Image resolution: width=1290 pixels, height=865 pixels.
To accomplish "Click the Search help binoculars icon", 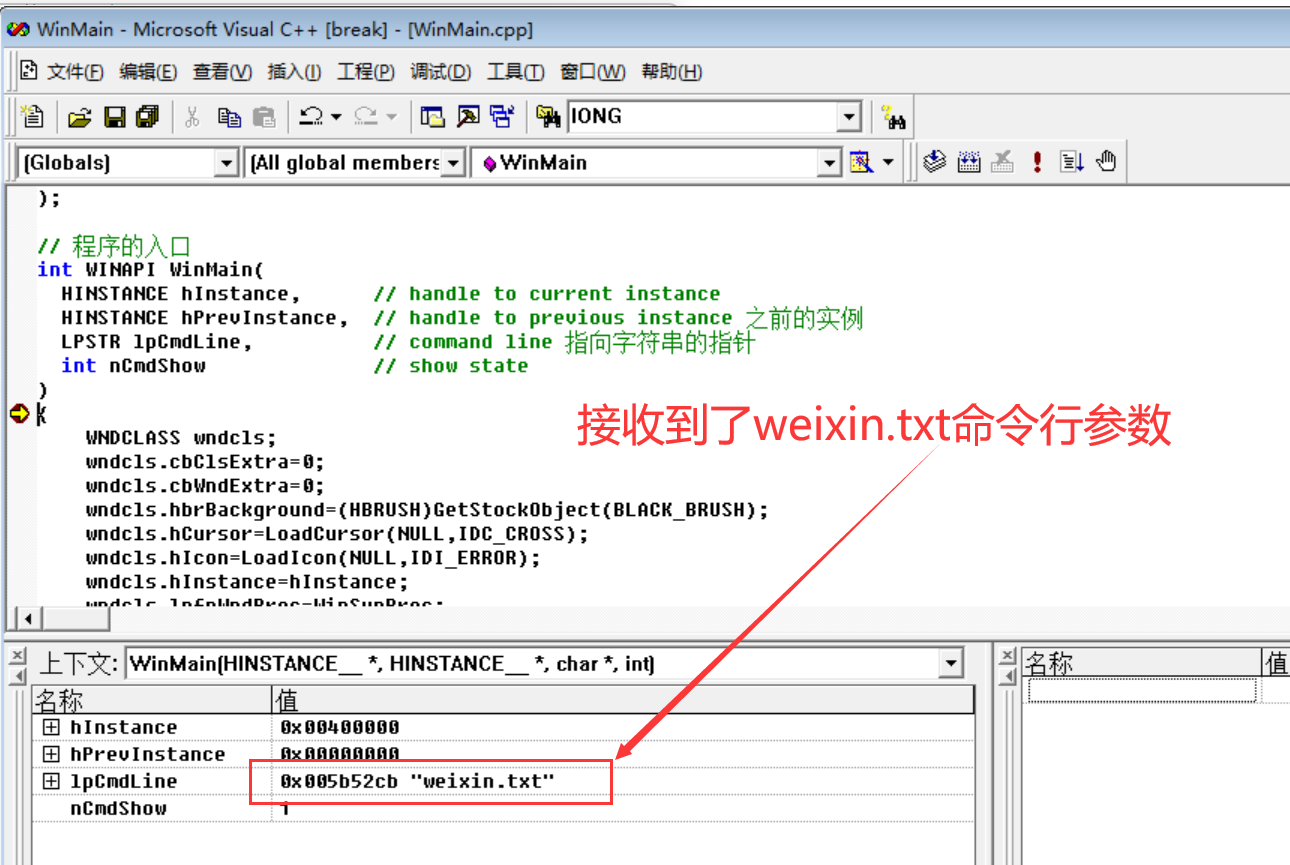I will [894, 118].
